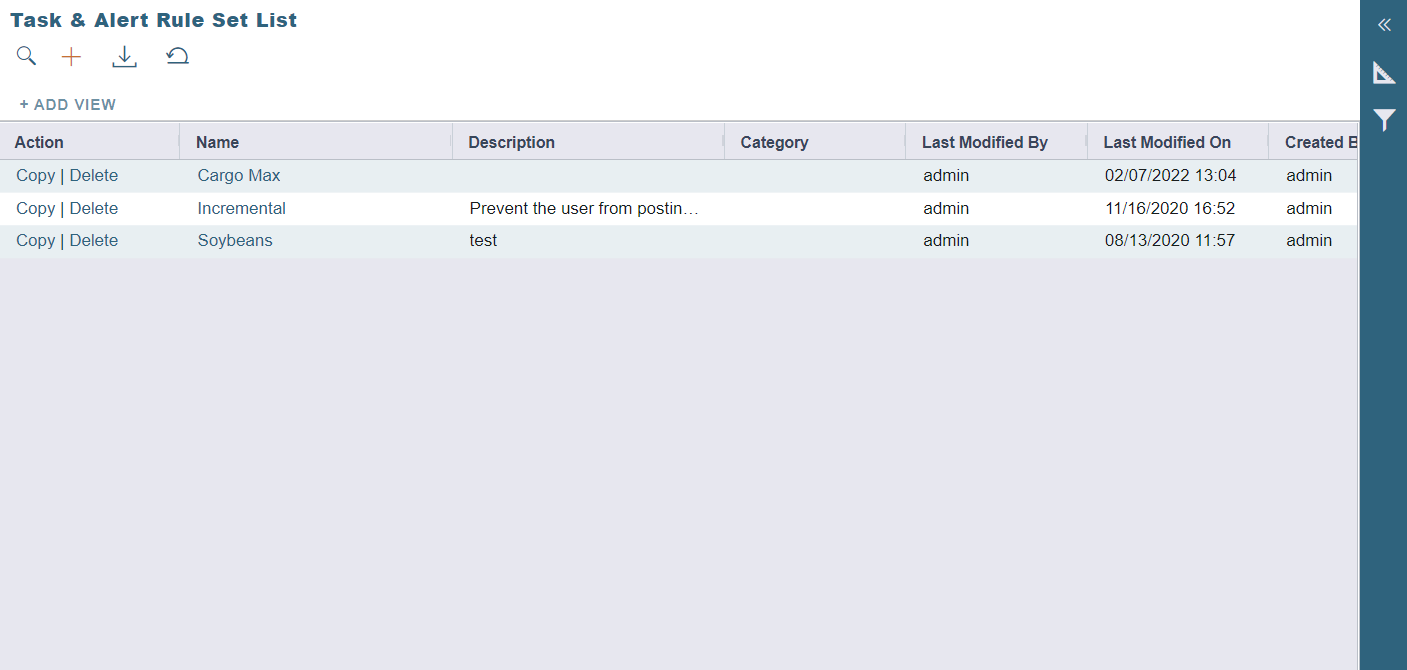
Task: Delete the Soybeans rule set
Action: tap(94, 241)
